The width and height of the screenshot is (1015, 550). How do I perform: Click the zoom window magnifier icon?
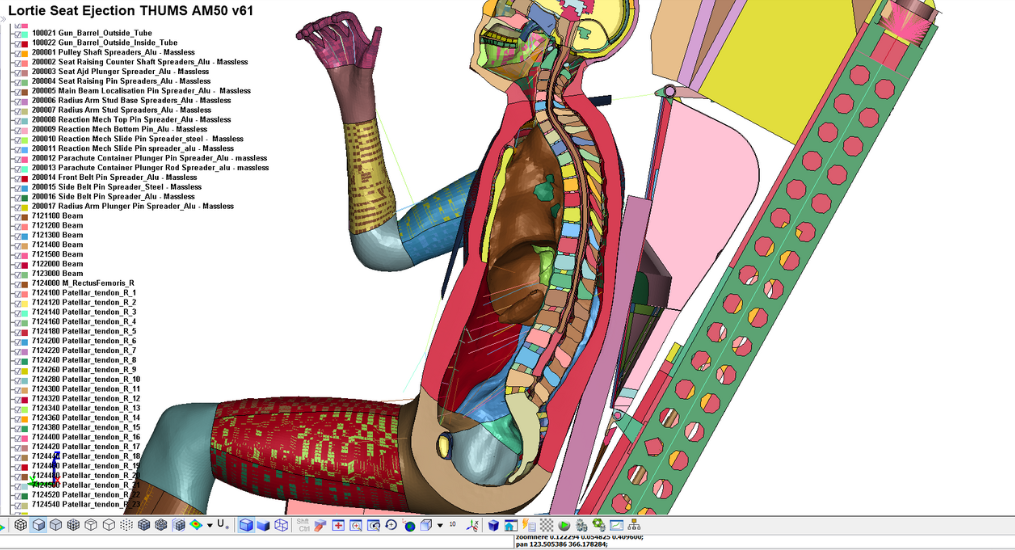point(355,525)
